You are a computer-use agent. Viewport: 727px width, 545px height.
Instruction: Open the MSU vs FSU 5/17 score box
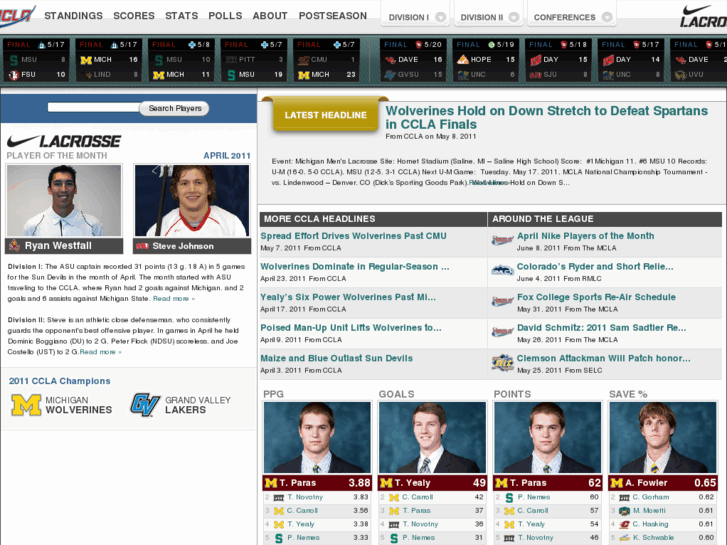36,60
